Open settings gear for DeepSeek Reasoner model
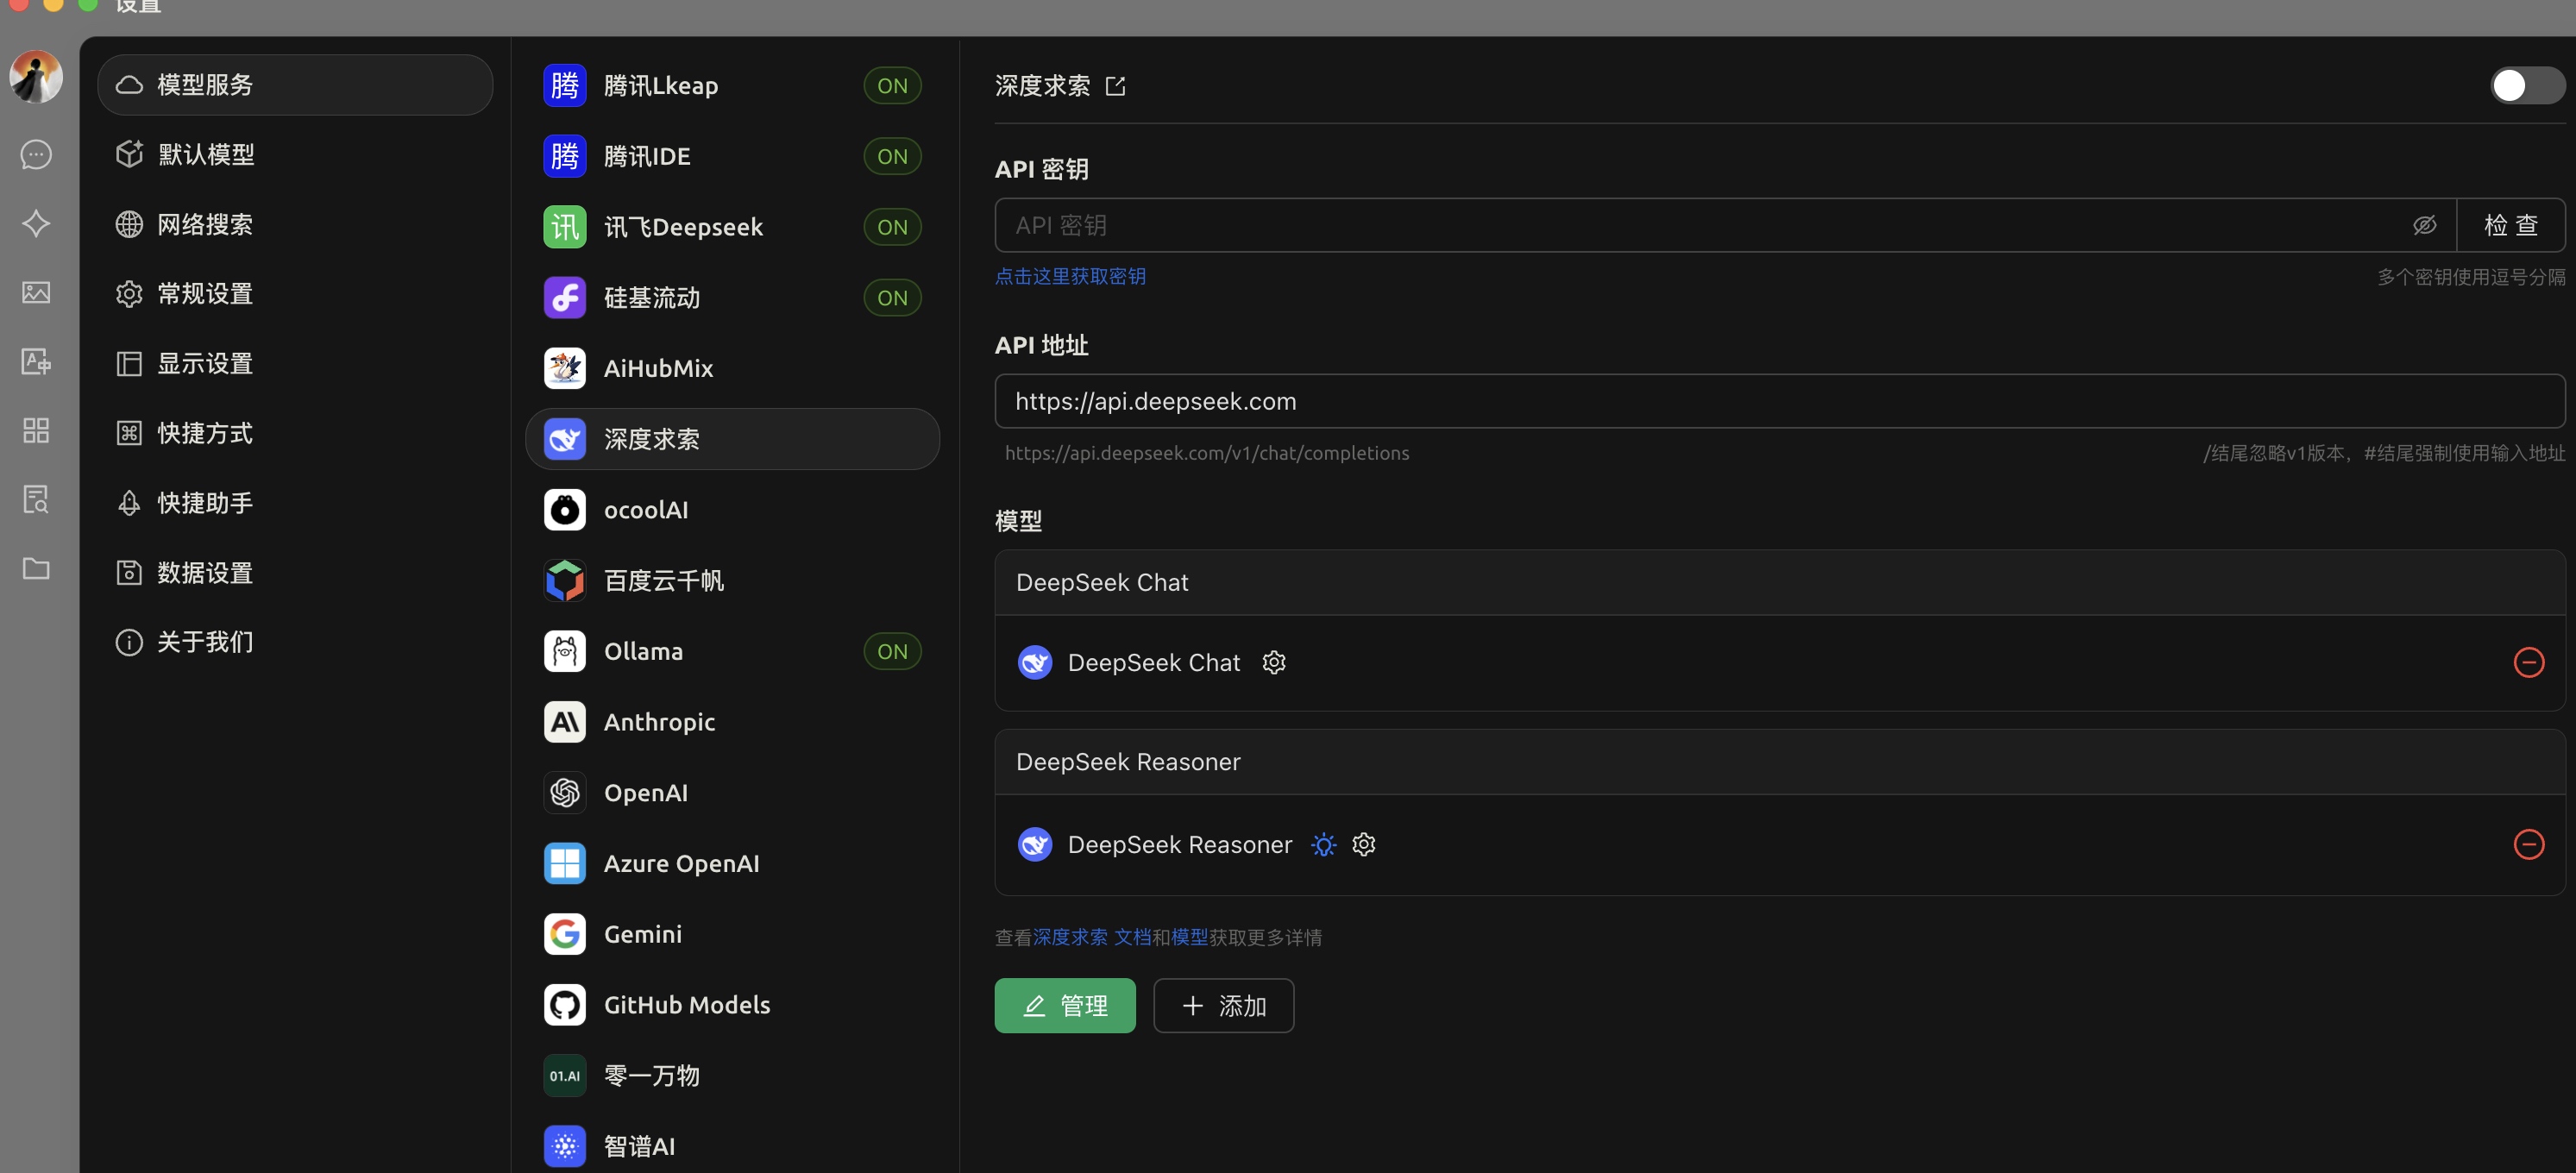 (1364, 845)
